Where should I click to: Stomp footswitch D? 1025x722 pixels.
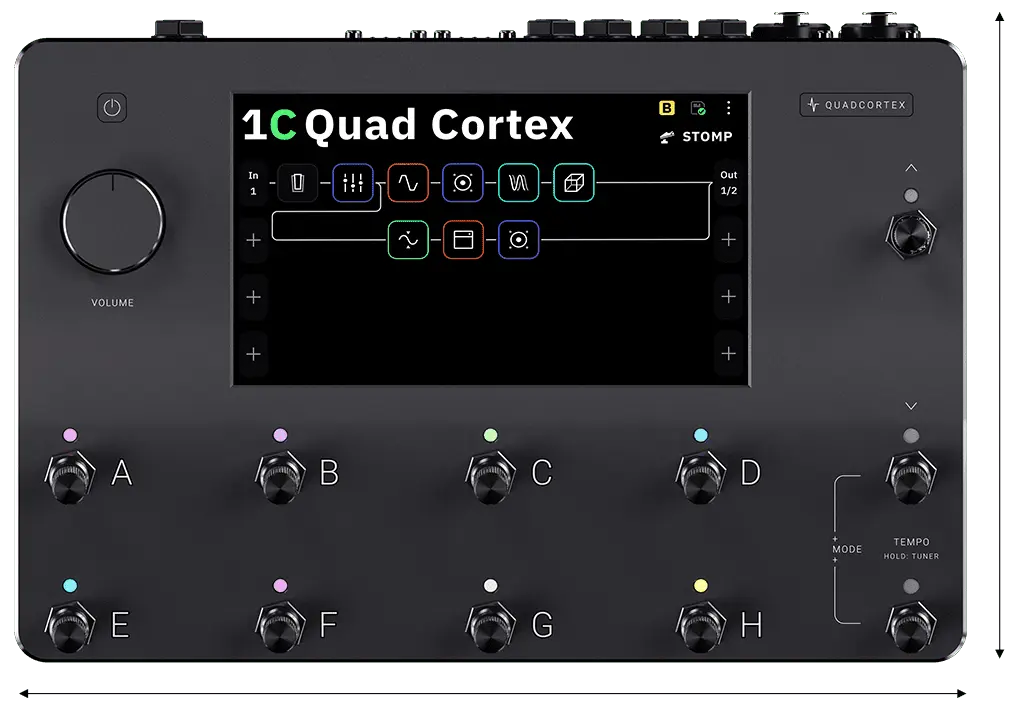[701, 477]
